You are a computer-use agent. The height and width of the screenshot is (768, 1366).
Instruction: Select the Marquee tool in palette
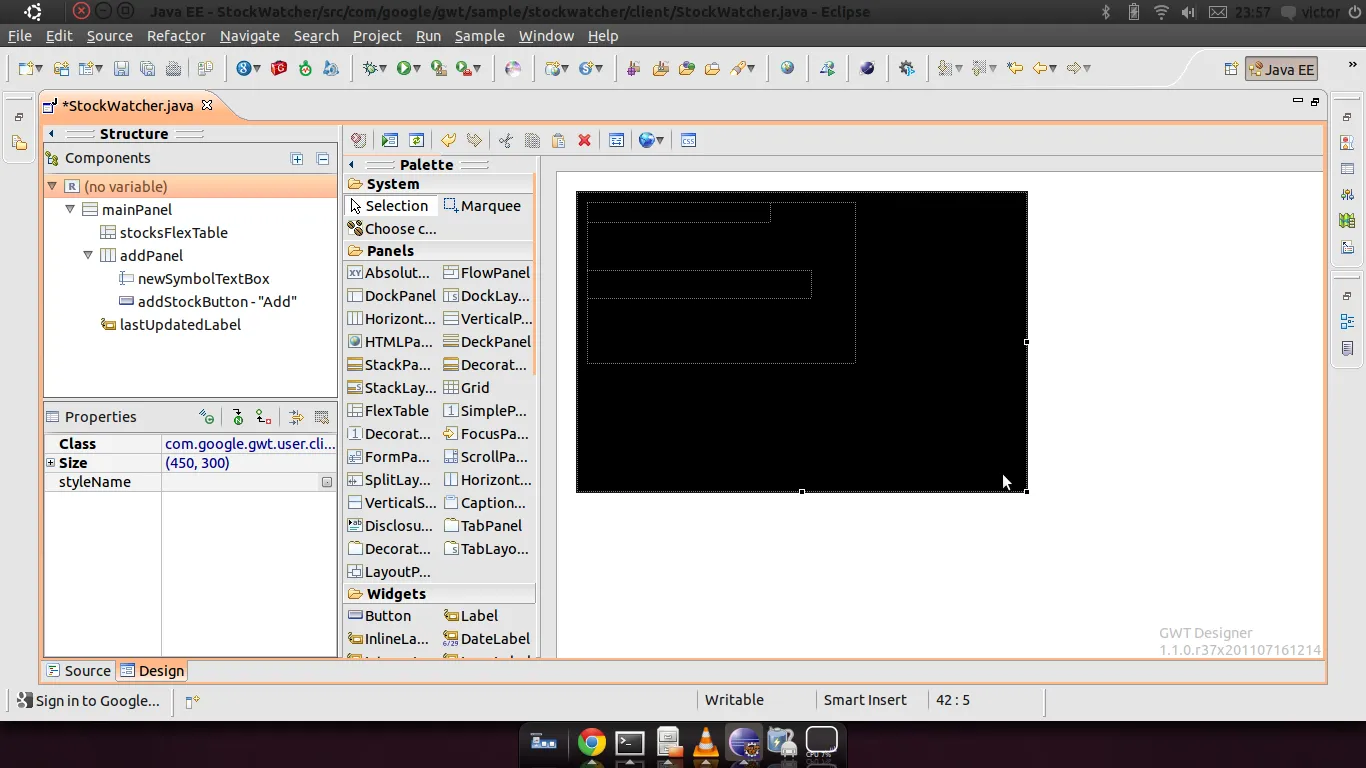click(x=482, y=206)
